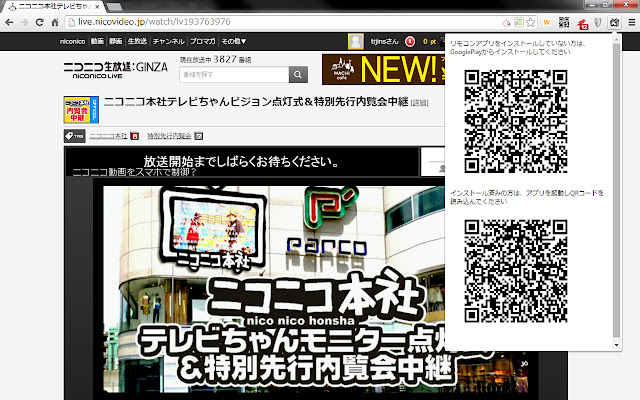Click the red cloud icon in address bar
The image size is (640, 400).
[507, 23]
